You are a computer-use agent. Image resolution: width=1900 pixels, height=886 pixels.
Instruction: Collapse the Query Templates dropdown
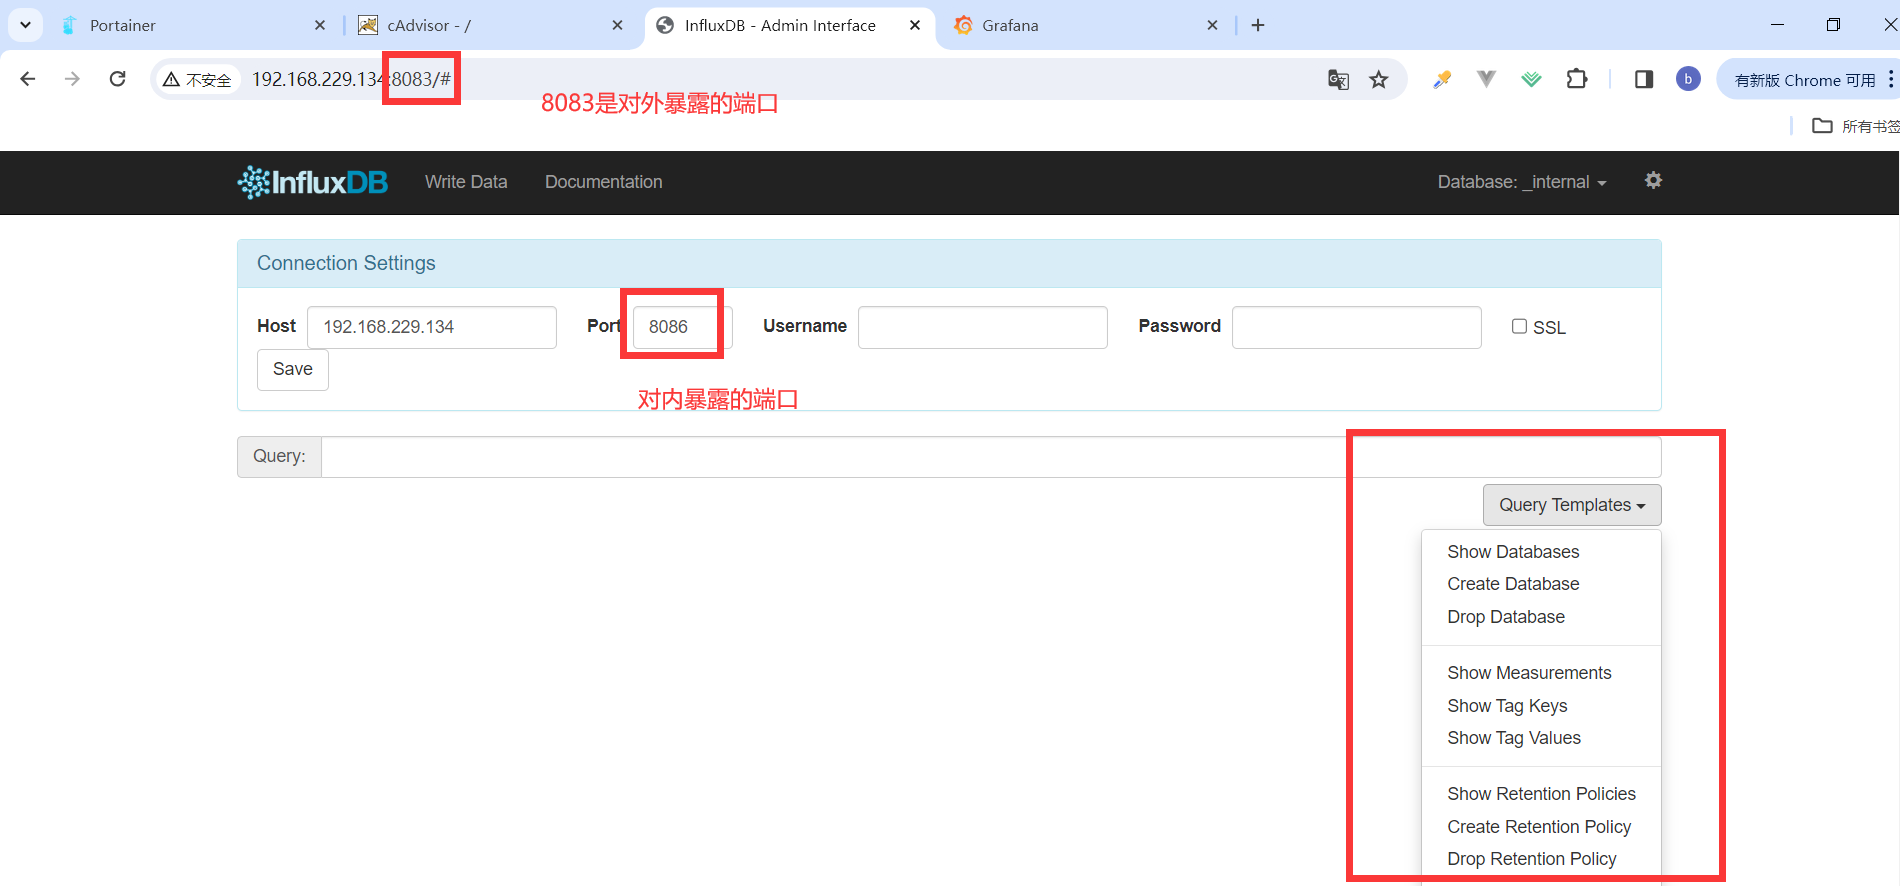pyautogui.click(x=1572, y=505)
